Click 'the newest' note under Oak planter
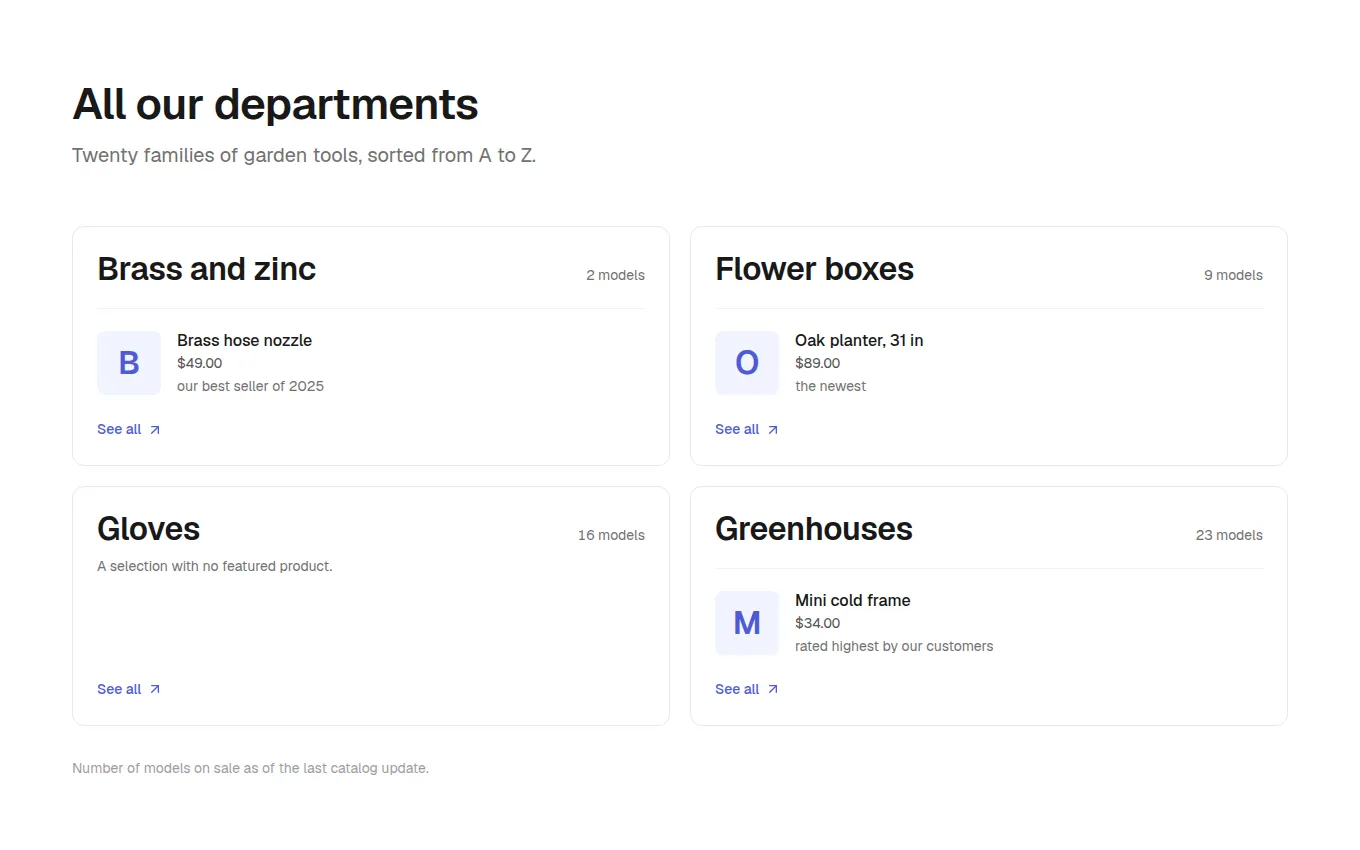 [x=830, y=386]
